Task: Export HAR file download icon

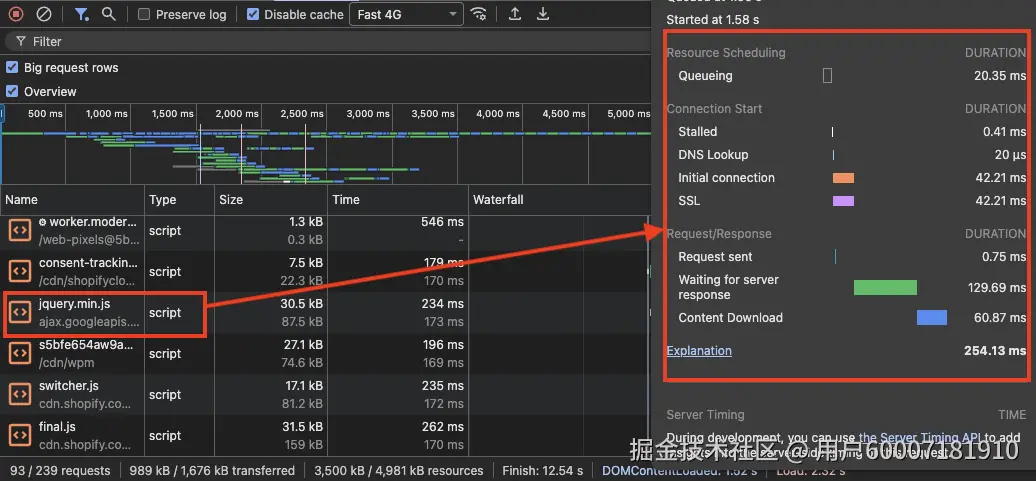Action: pos(542,14)
